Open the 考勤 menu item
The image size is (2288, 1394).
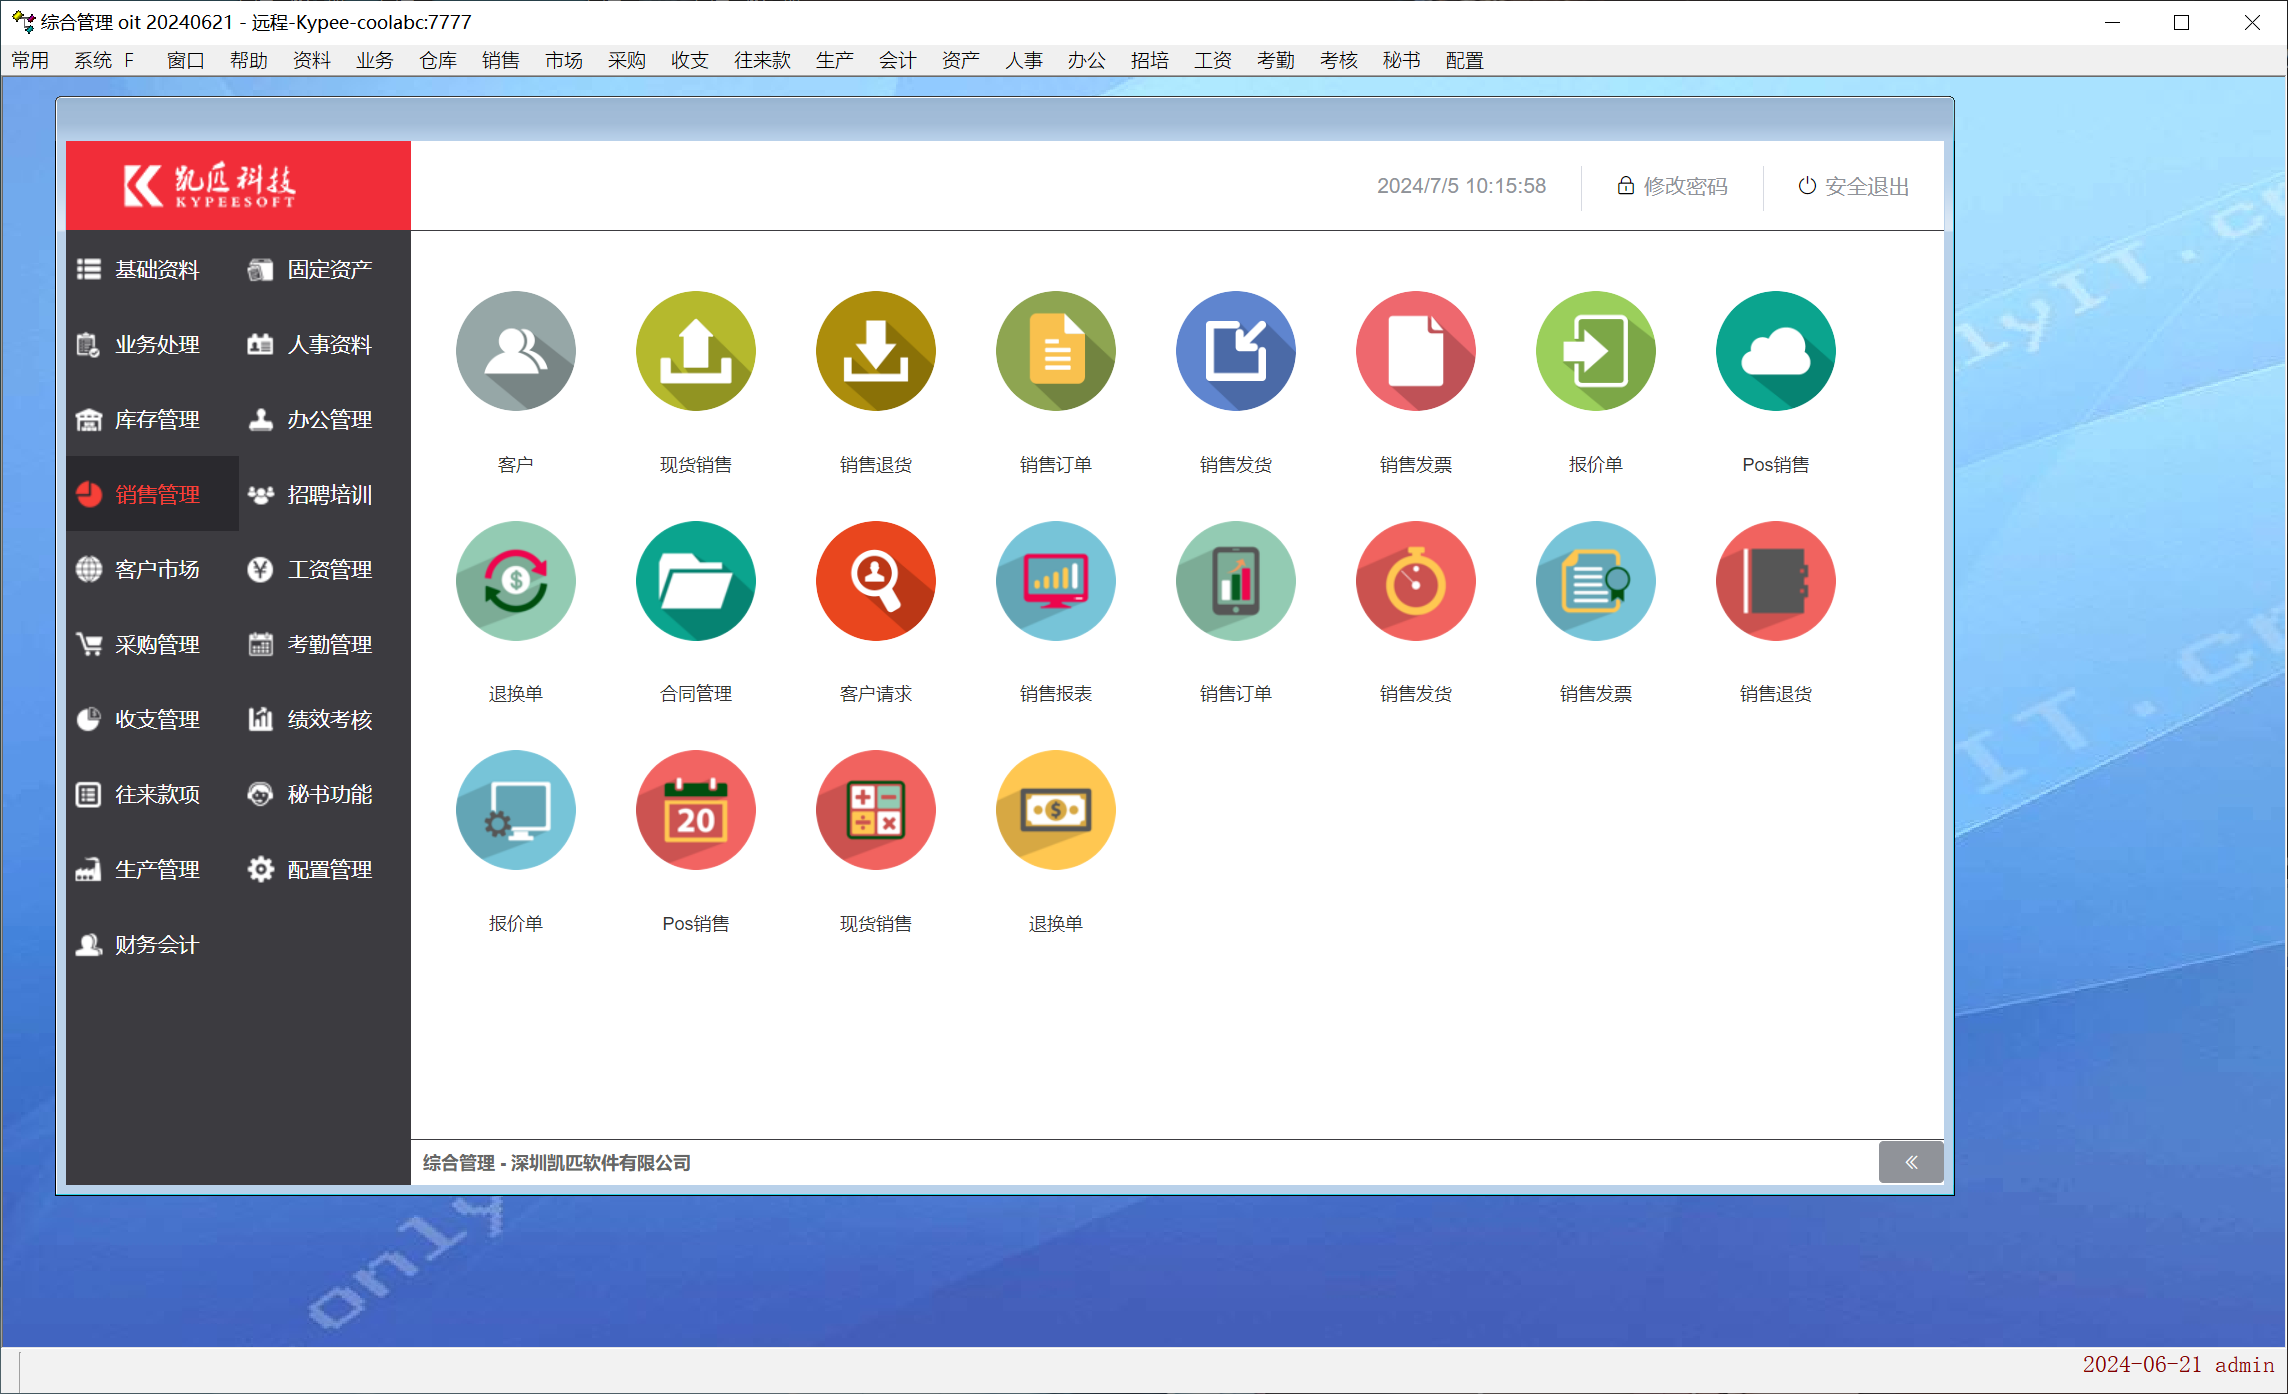(1275, 61)
